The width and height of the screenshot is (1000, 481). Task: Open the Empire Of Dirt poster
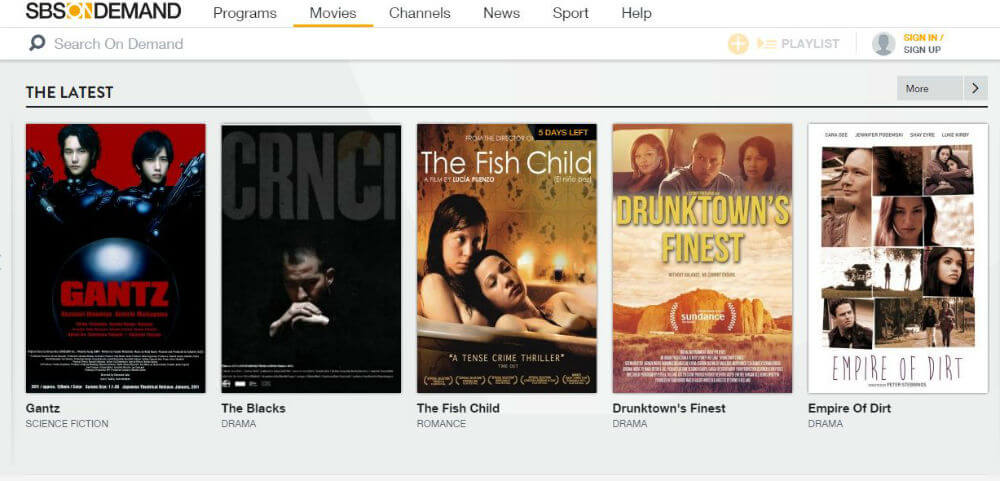coord(898,258)
